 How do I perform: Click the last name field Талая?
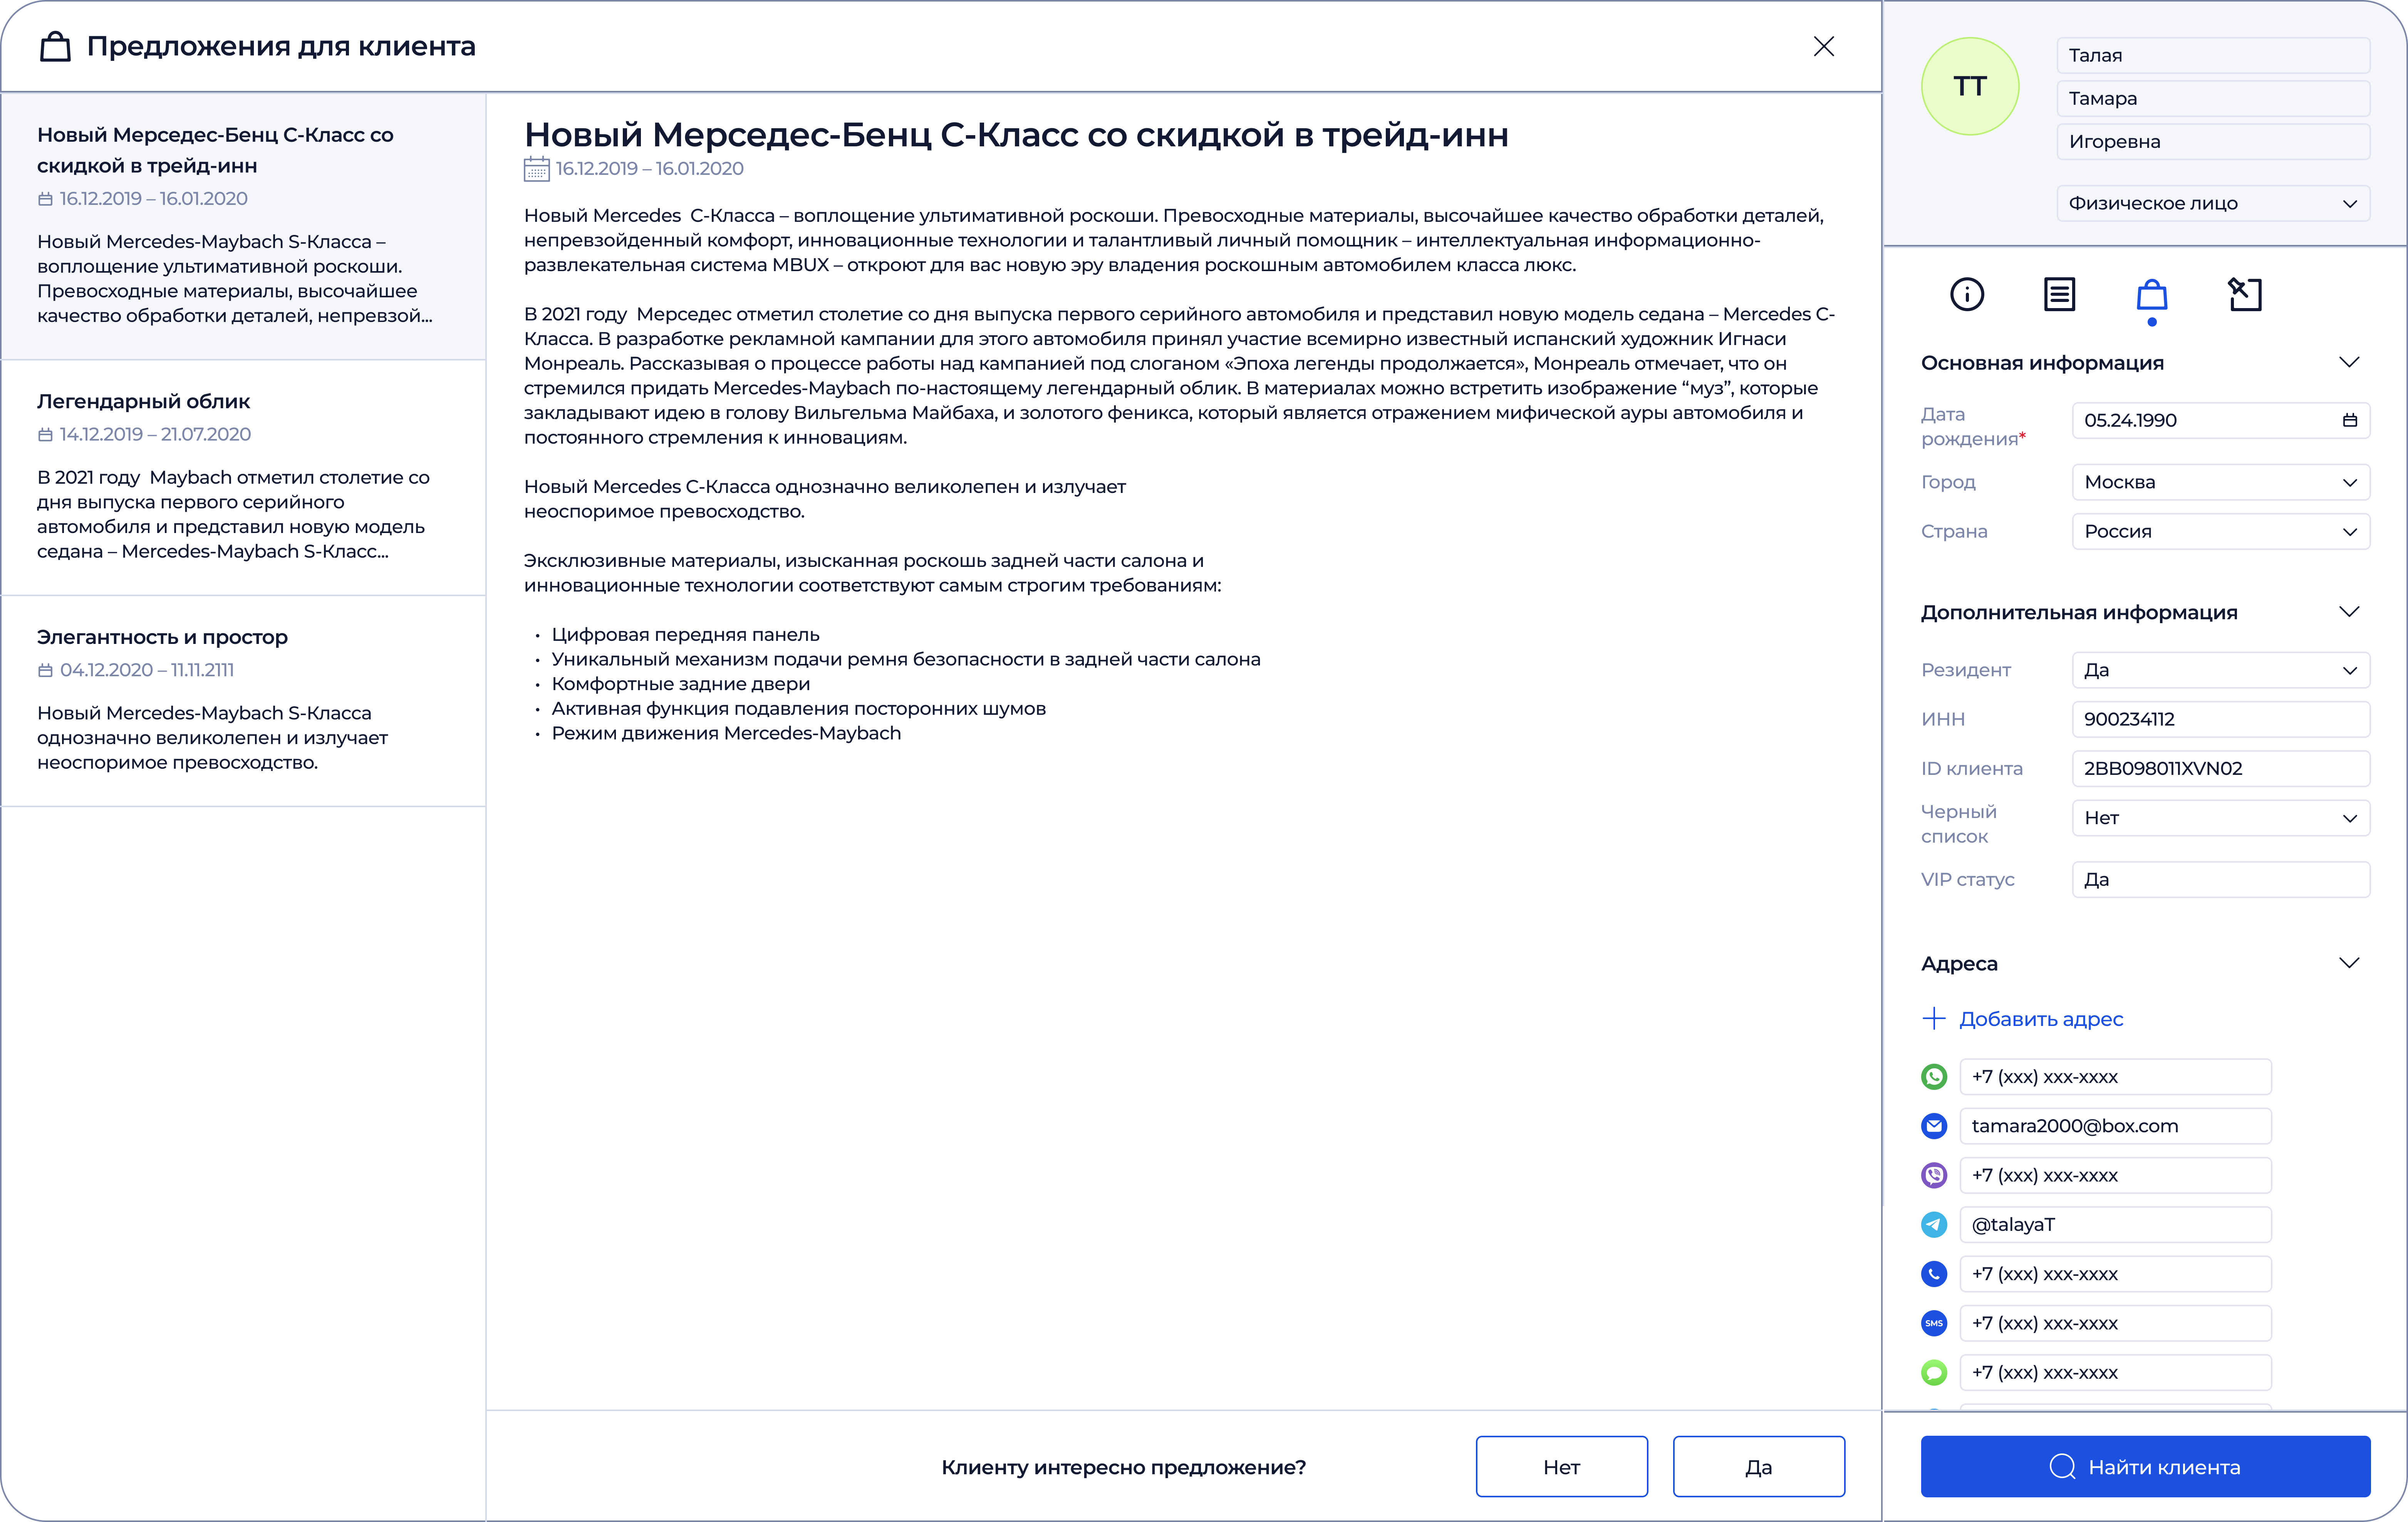click(2213, 55)
